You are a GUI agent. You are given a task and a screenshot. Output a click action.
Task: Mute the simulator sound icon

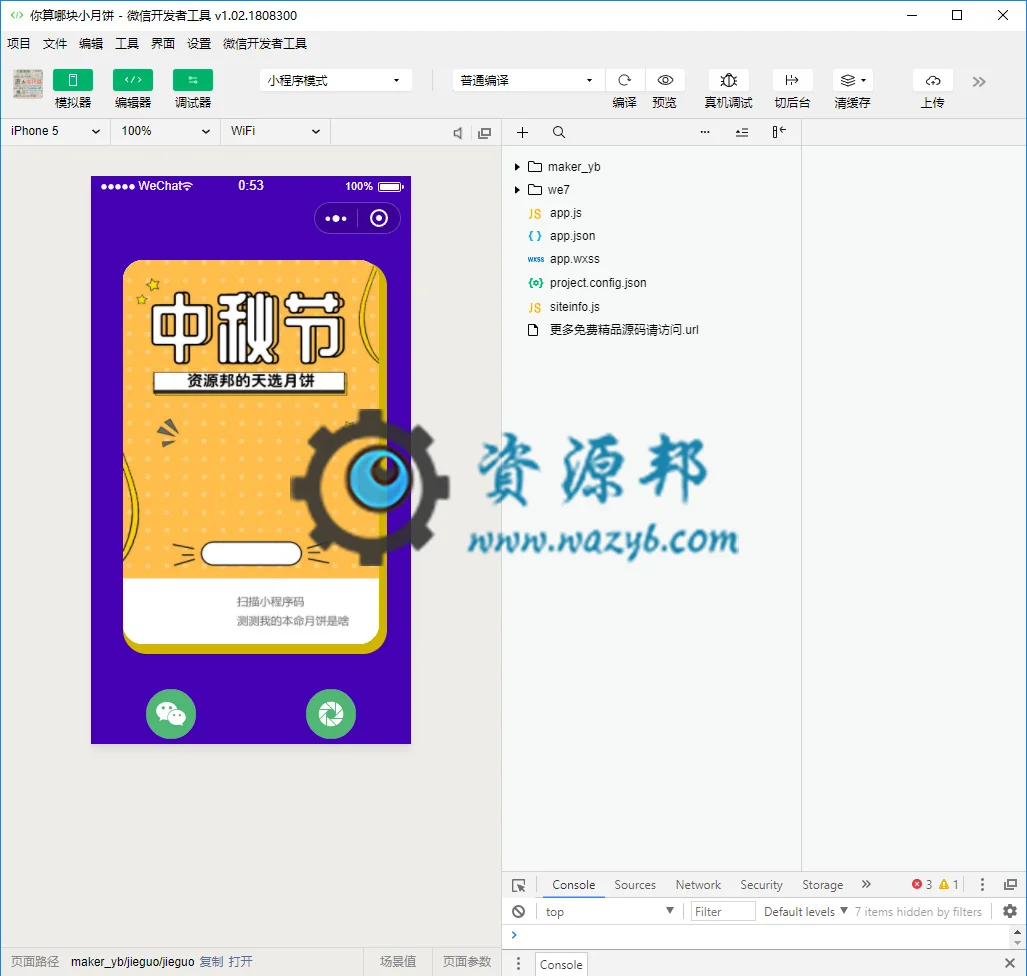457,133
